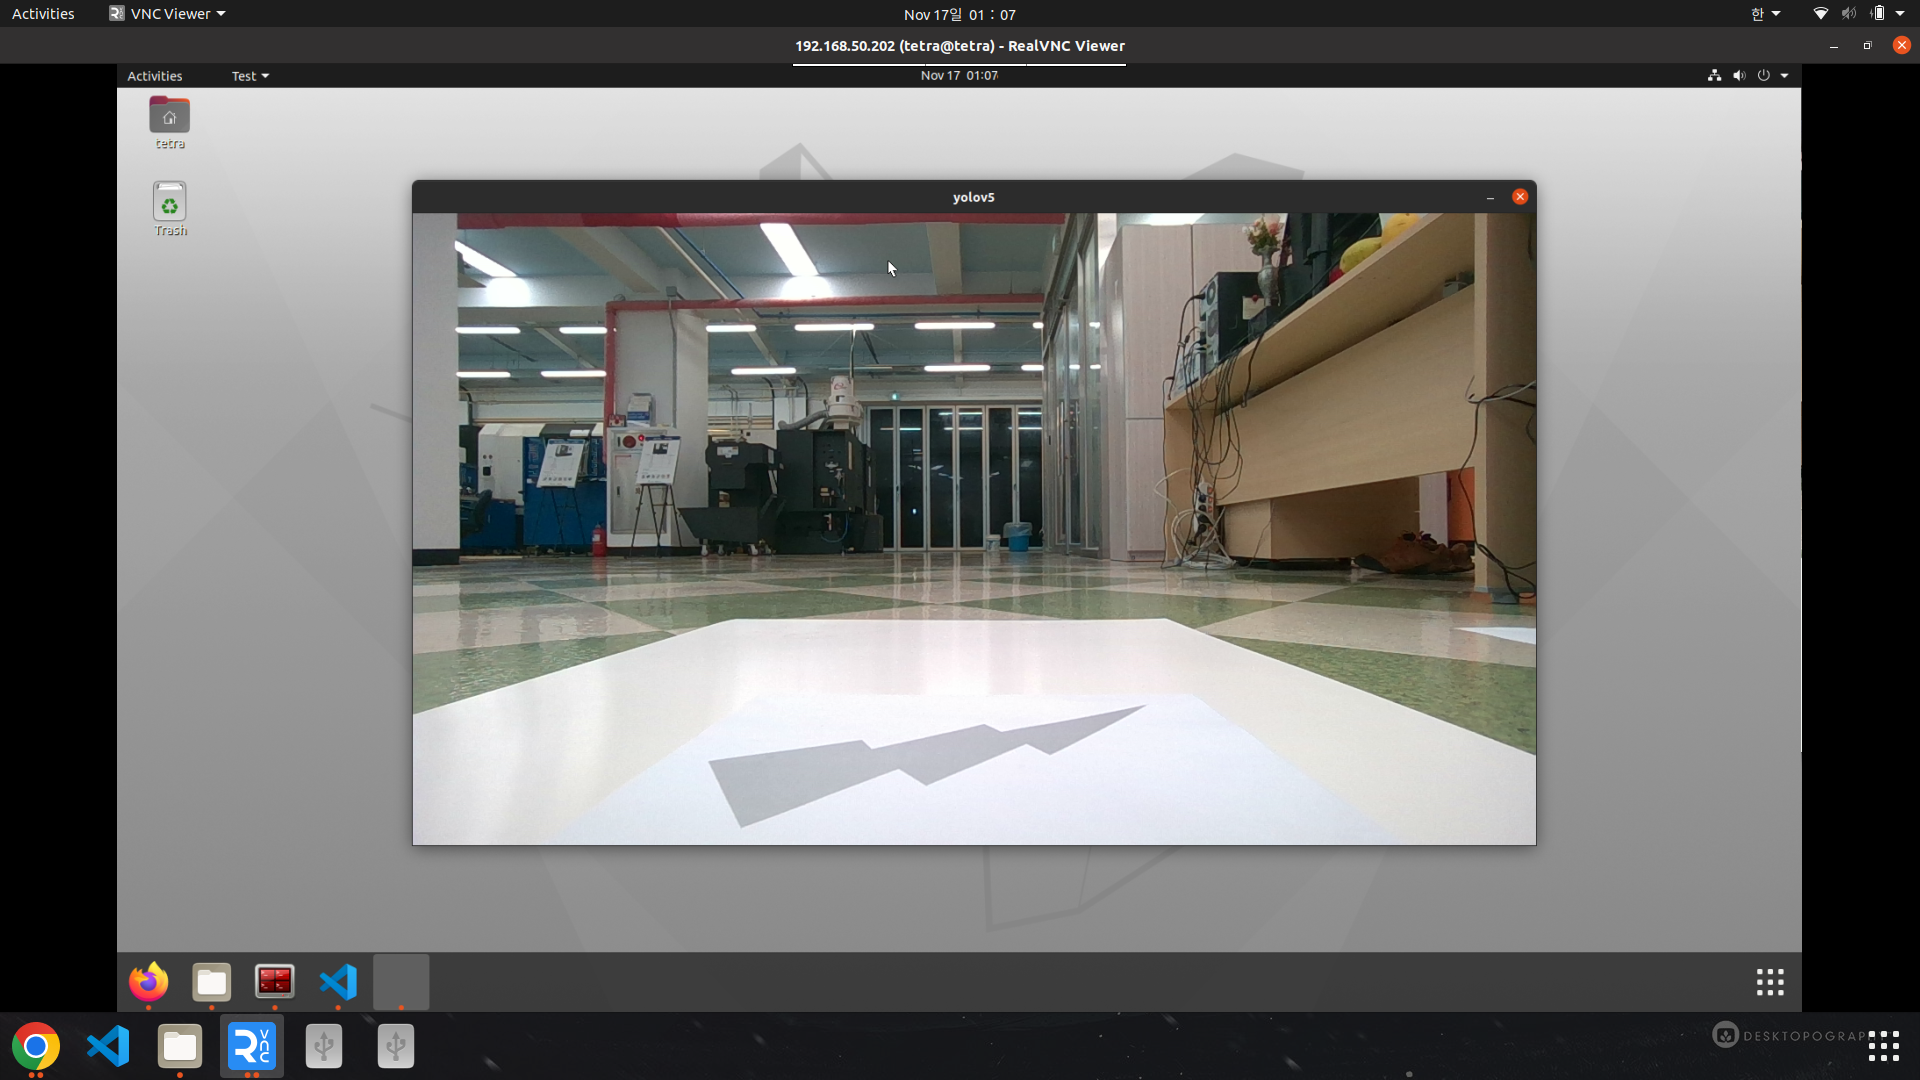Open Files in the remote dock
Image resolution: width=1920 pixels, height=1080 pixels.
point(212,982)
